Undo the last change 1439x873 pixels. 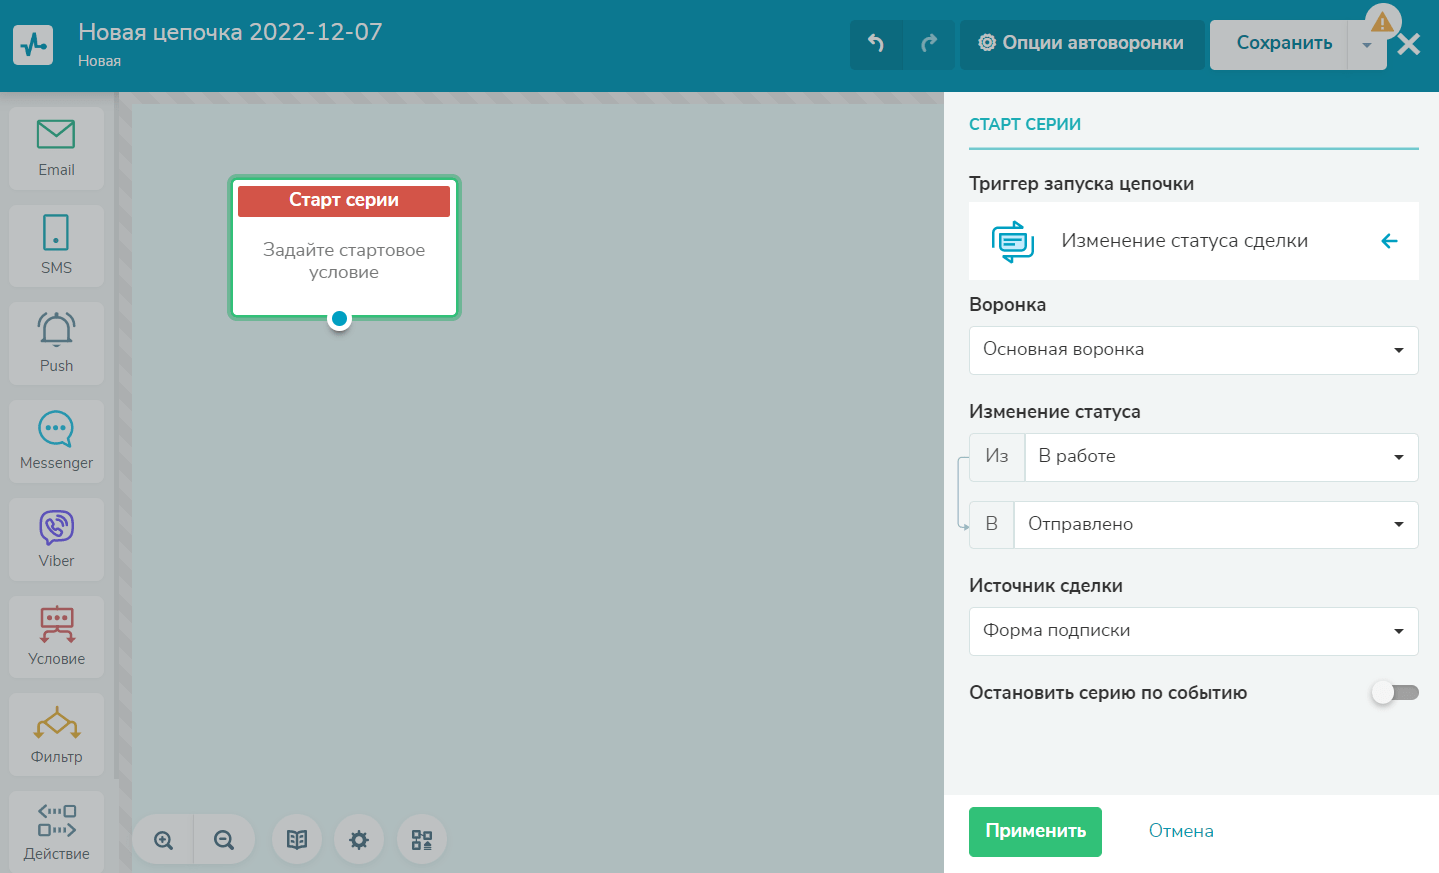pyautogui.click(x=876, y=44)
